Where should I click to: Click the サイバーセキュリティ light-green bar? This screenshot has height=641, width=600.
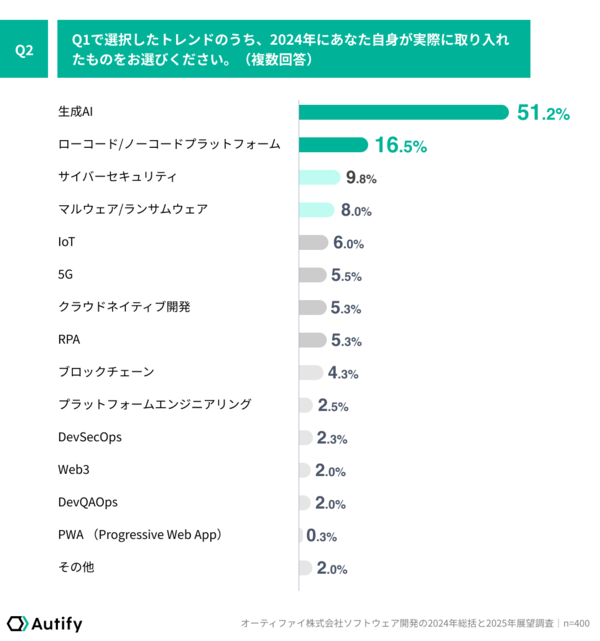click(319, 177)
